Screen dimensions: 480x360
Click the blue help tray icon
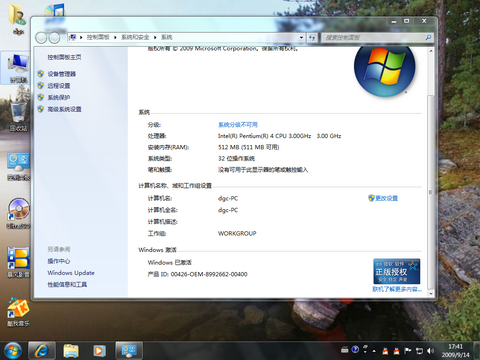355,349
